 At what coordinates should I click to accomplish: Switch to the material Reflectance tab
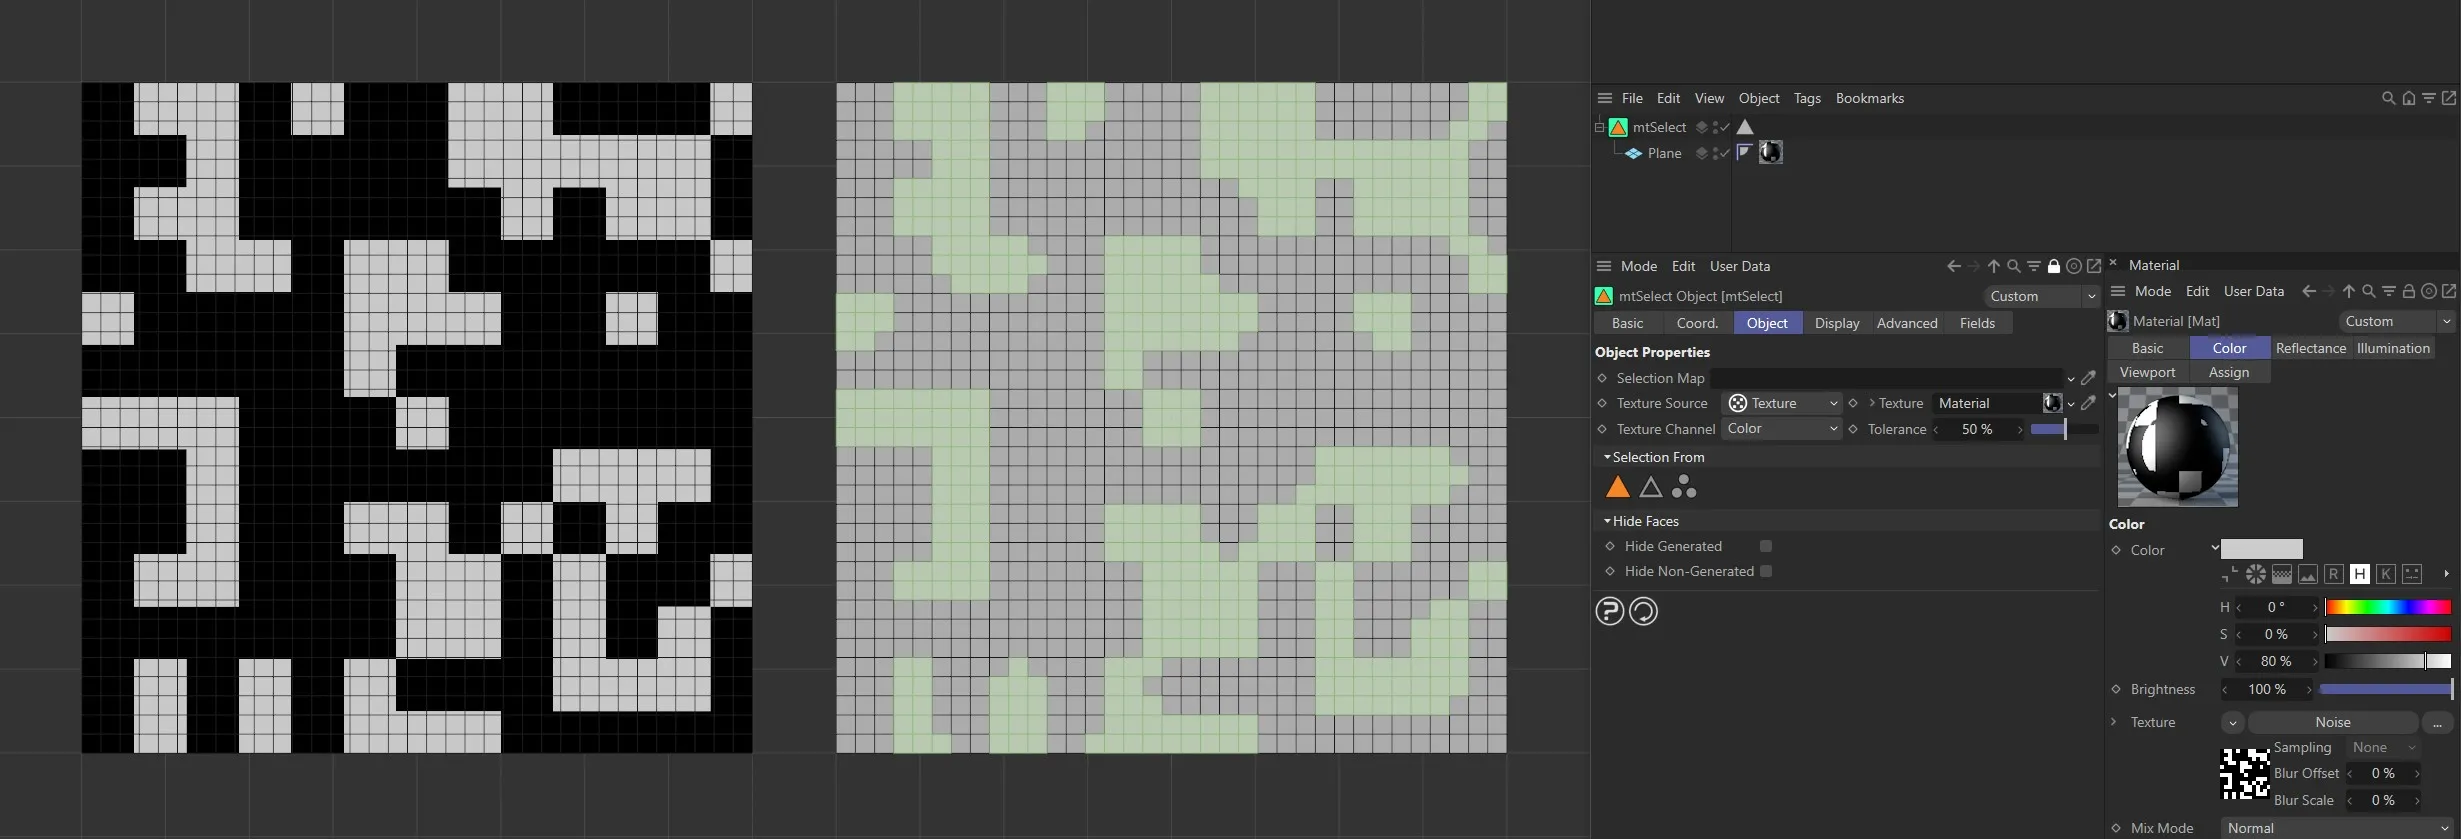[x=2310, y=348]
